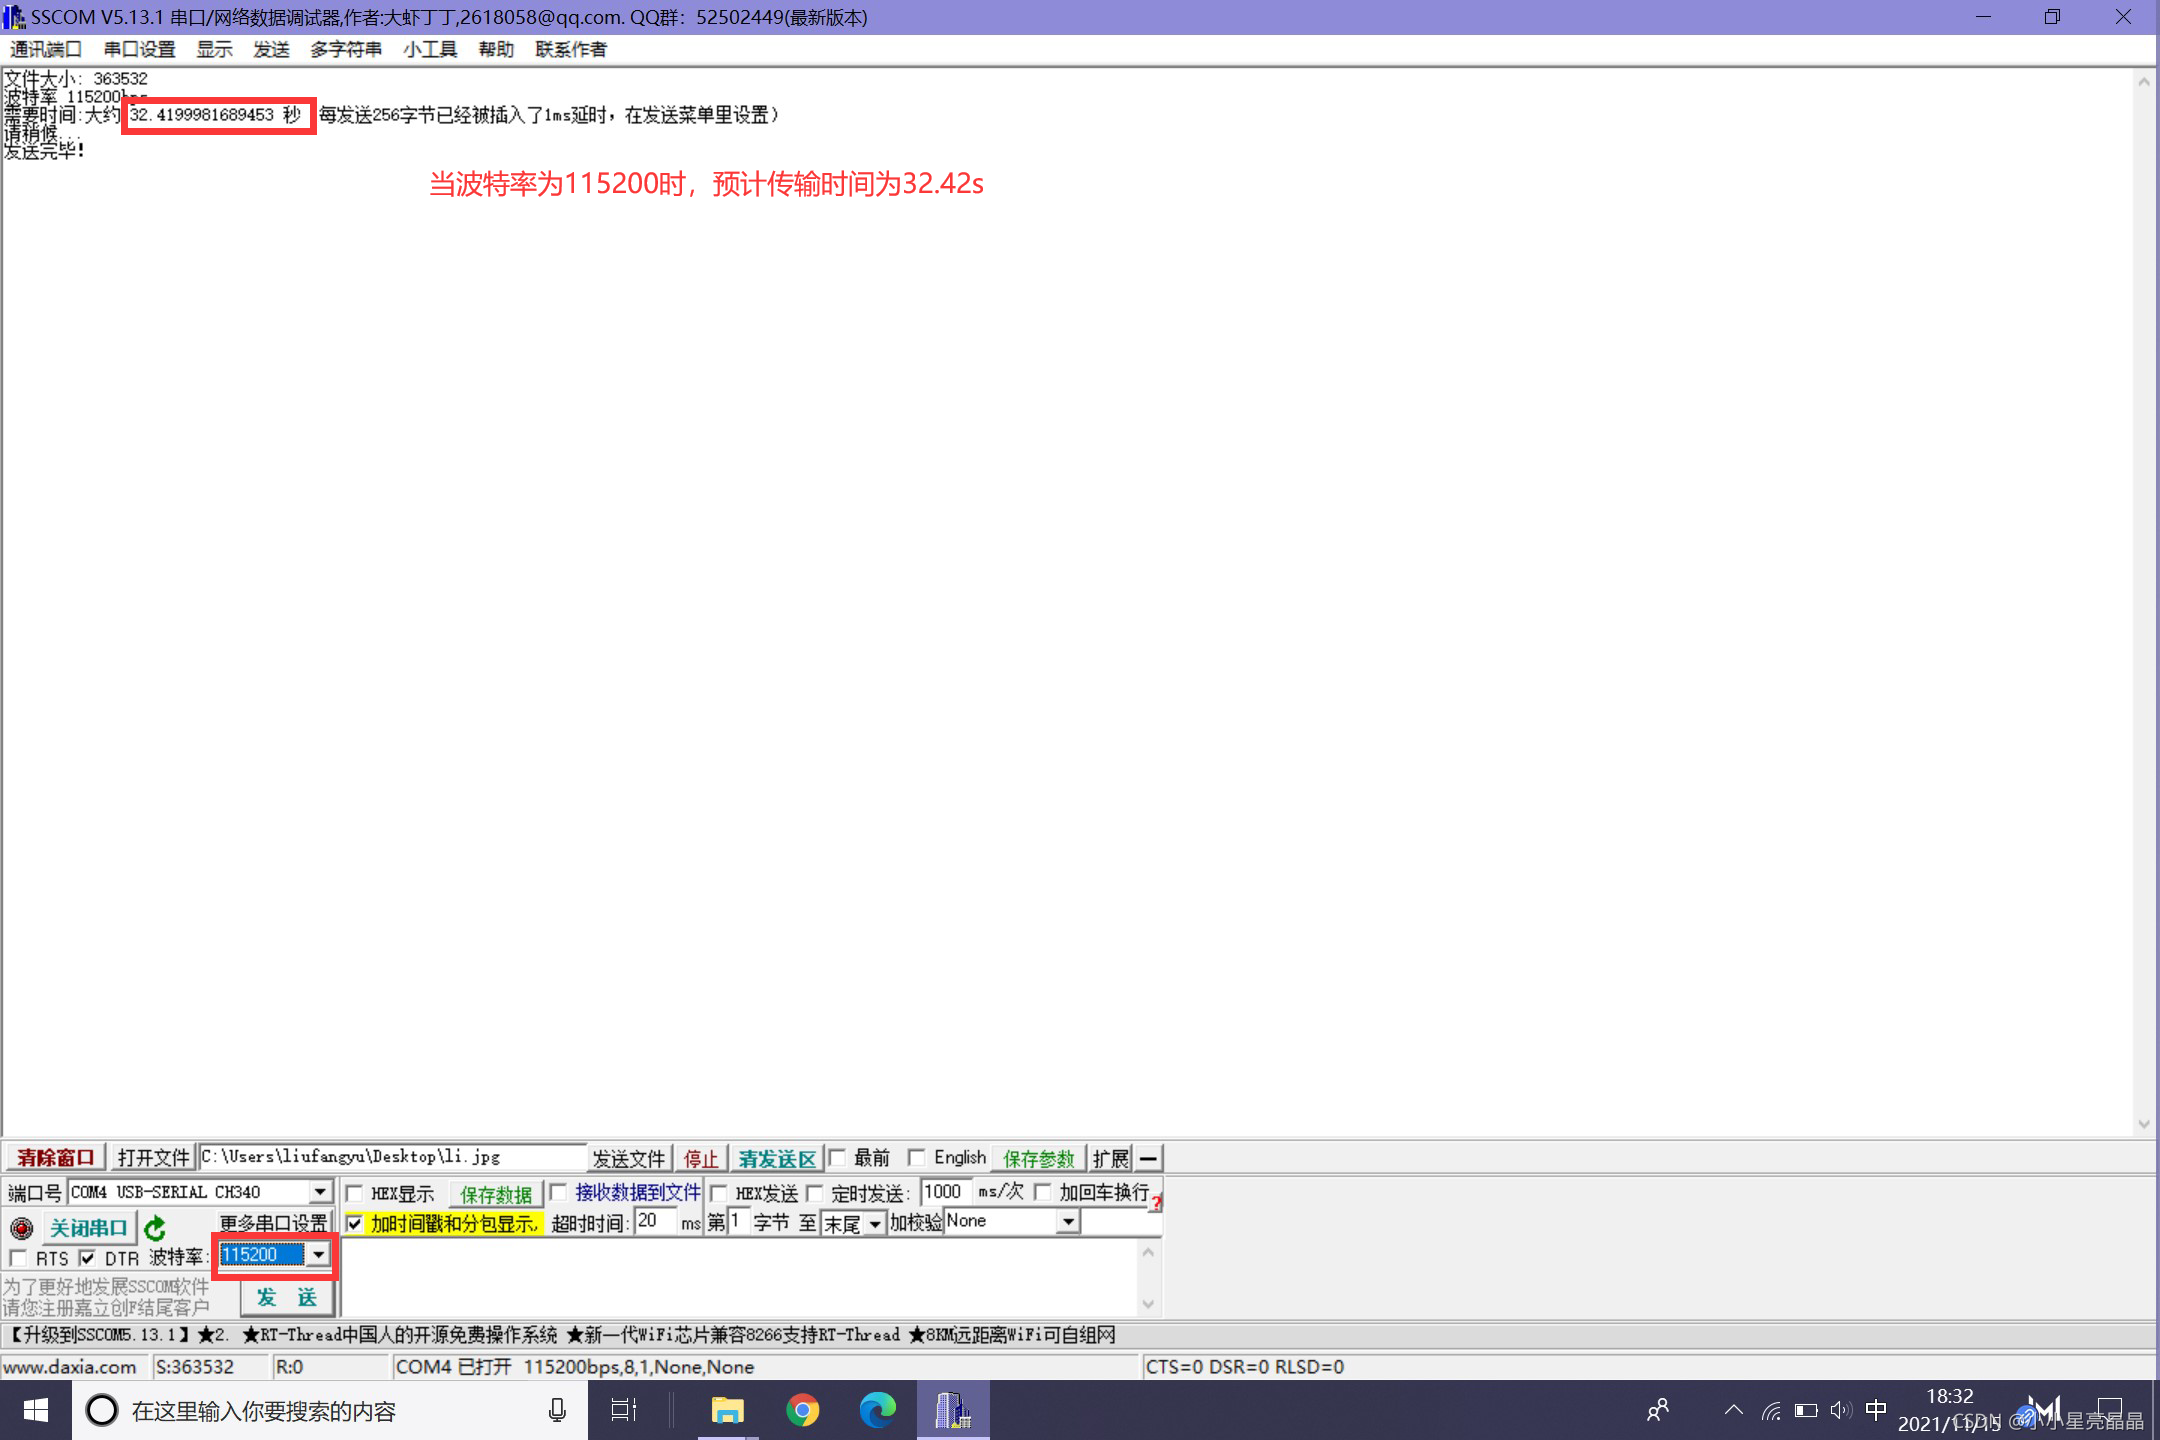Screen dimensions: 2160x1440
Task: Open Chrome from the taskbar
Action: [x=802, y=1411]
